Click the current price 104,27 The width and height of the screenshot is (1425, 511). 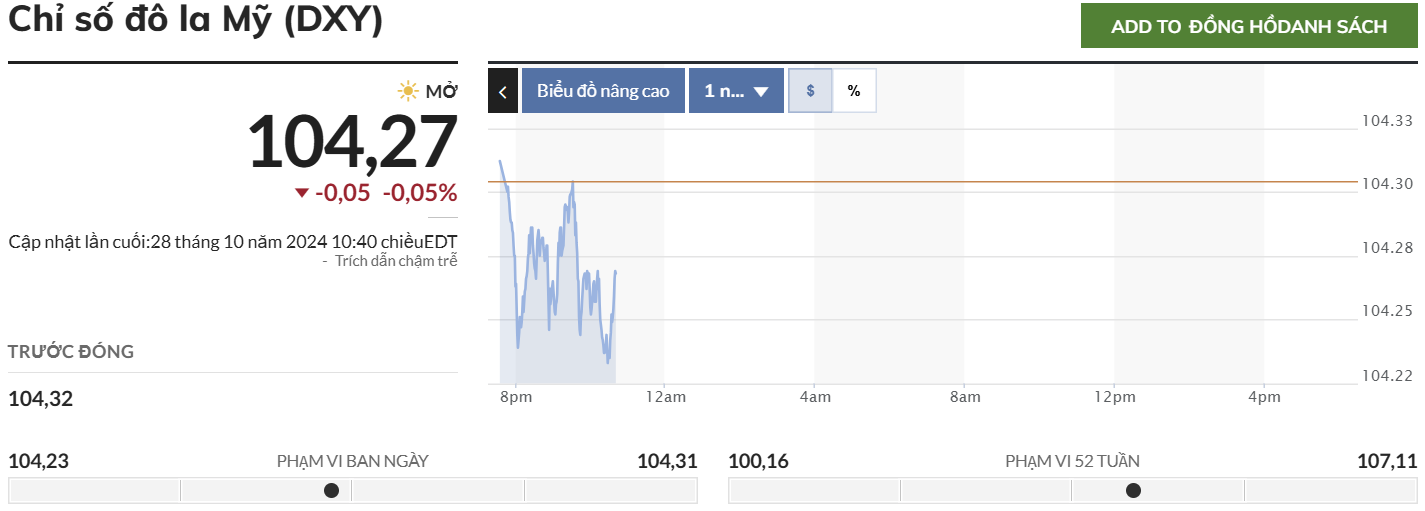coord(352,142)
